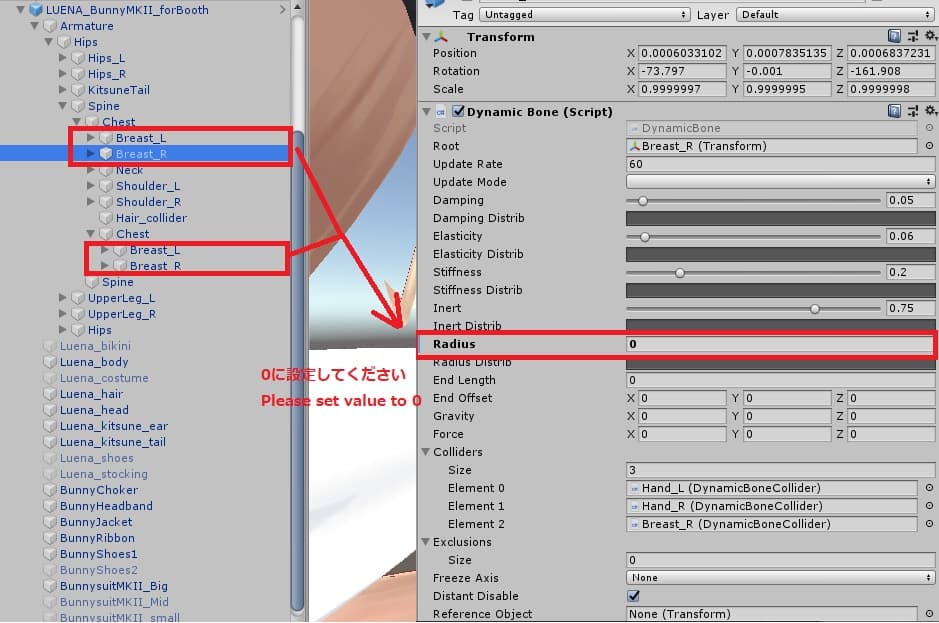Screen dimensions: 939x623
Task: Collapse the Dynamic Bone component foldout
Action: (426, 111)
